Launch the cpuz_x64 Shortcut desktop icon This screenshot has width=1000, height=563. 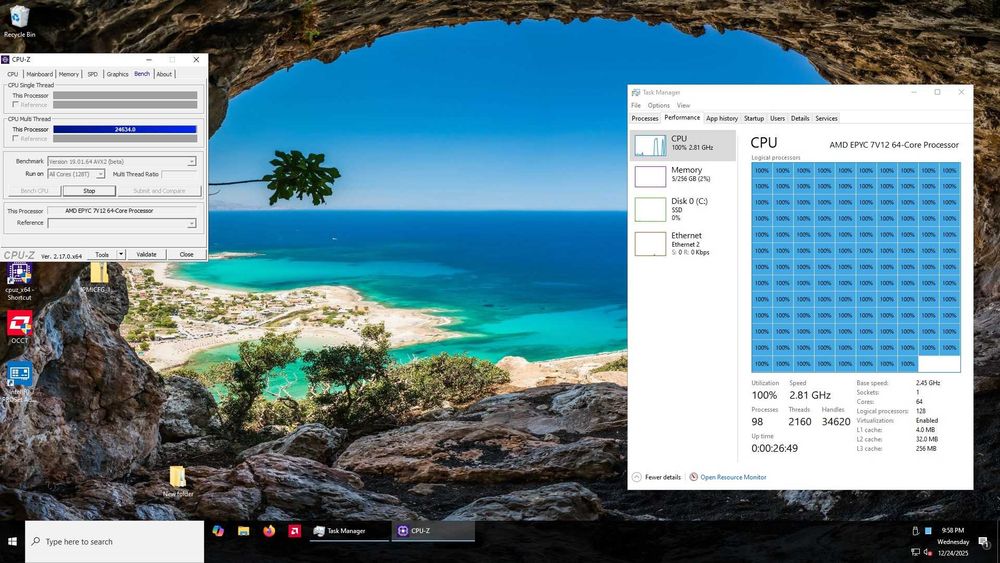pyautogui.click(x=19, y=281)
